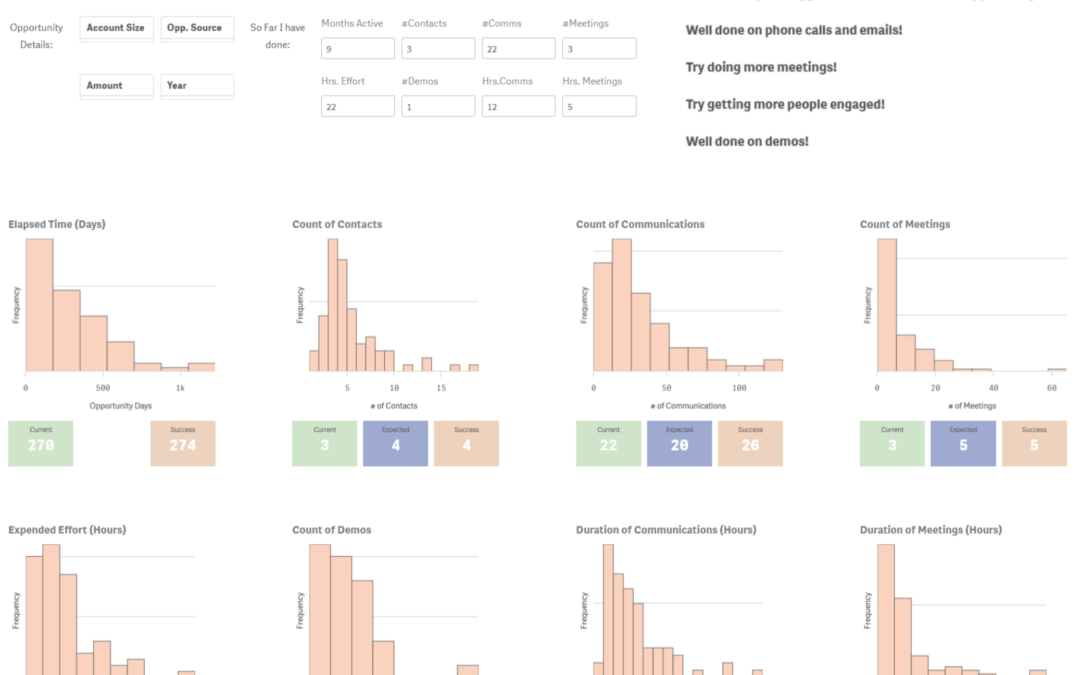Select the #Demos input field
The image size is (1080, 675).
(x=438, y=107)
